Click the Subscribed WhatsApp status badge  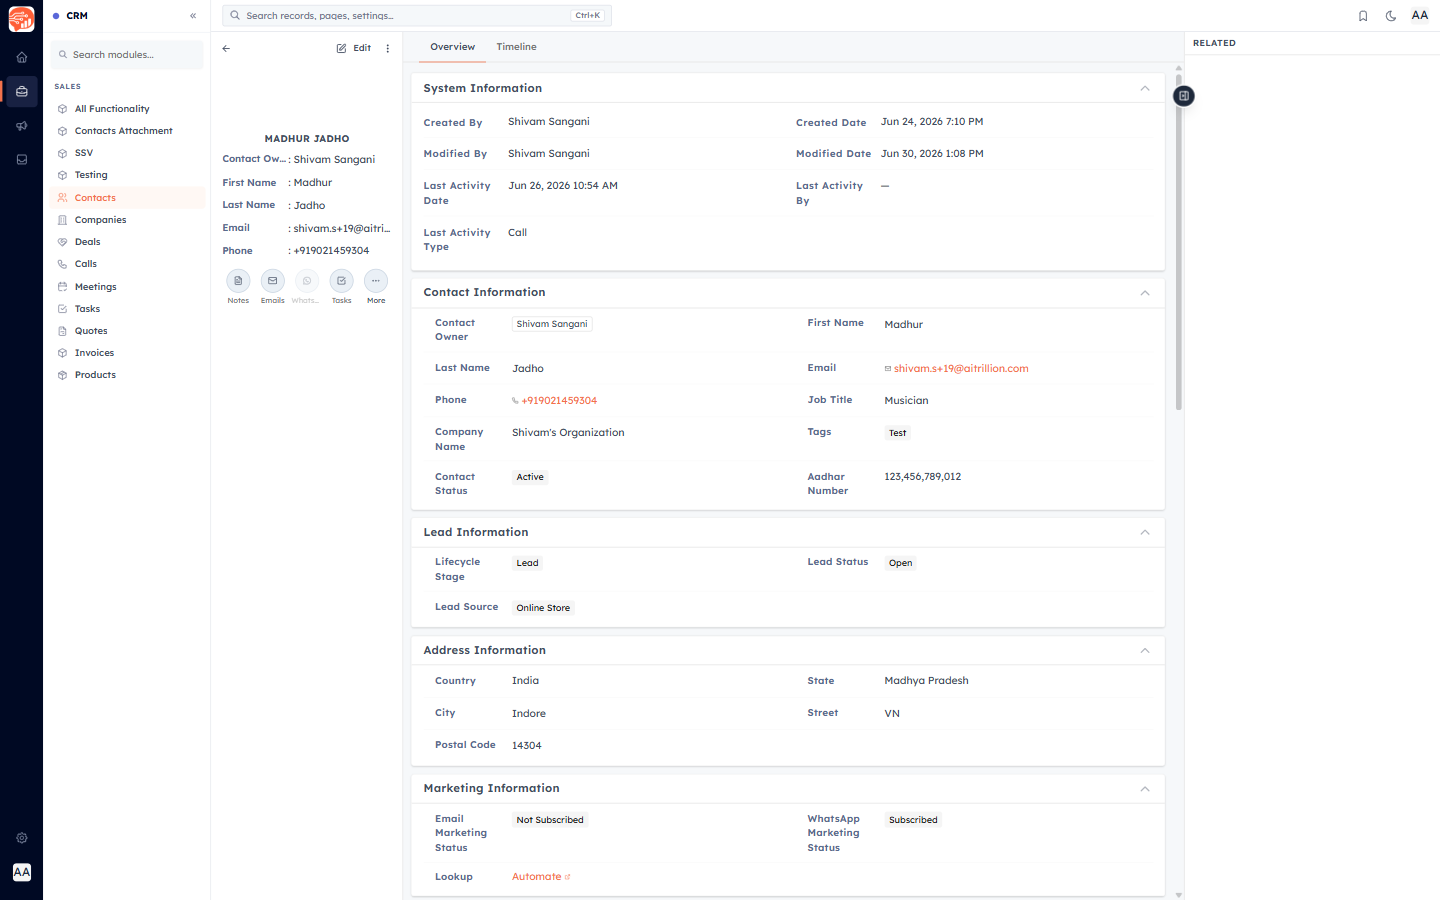click(x=913, y=820)
